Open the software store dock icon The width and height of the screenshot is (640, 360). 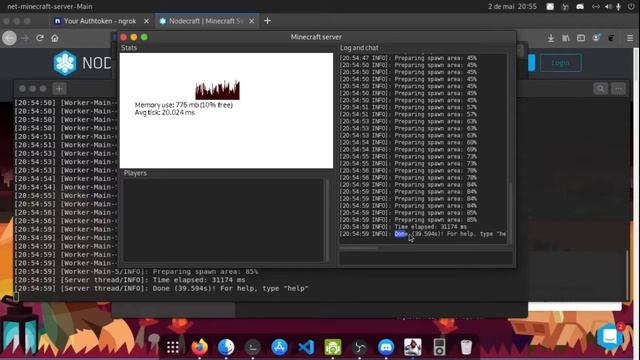279,347
